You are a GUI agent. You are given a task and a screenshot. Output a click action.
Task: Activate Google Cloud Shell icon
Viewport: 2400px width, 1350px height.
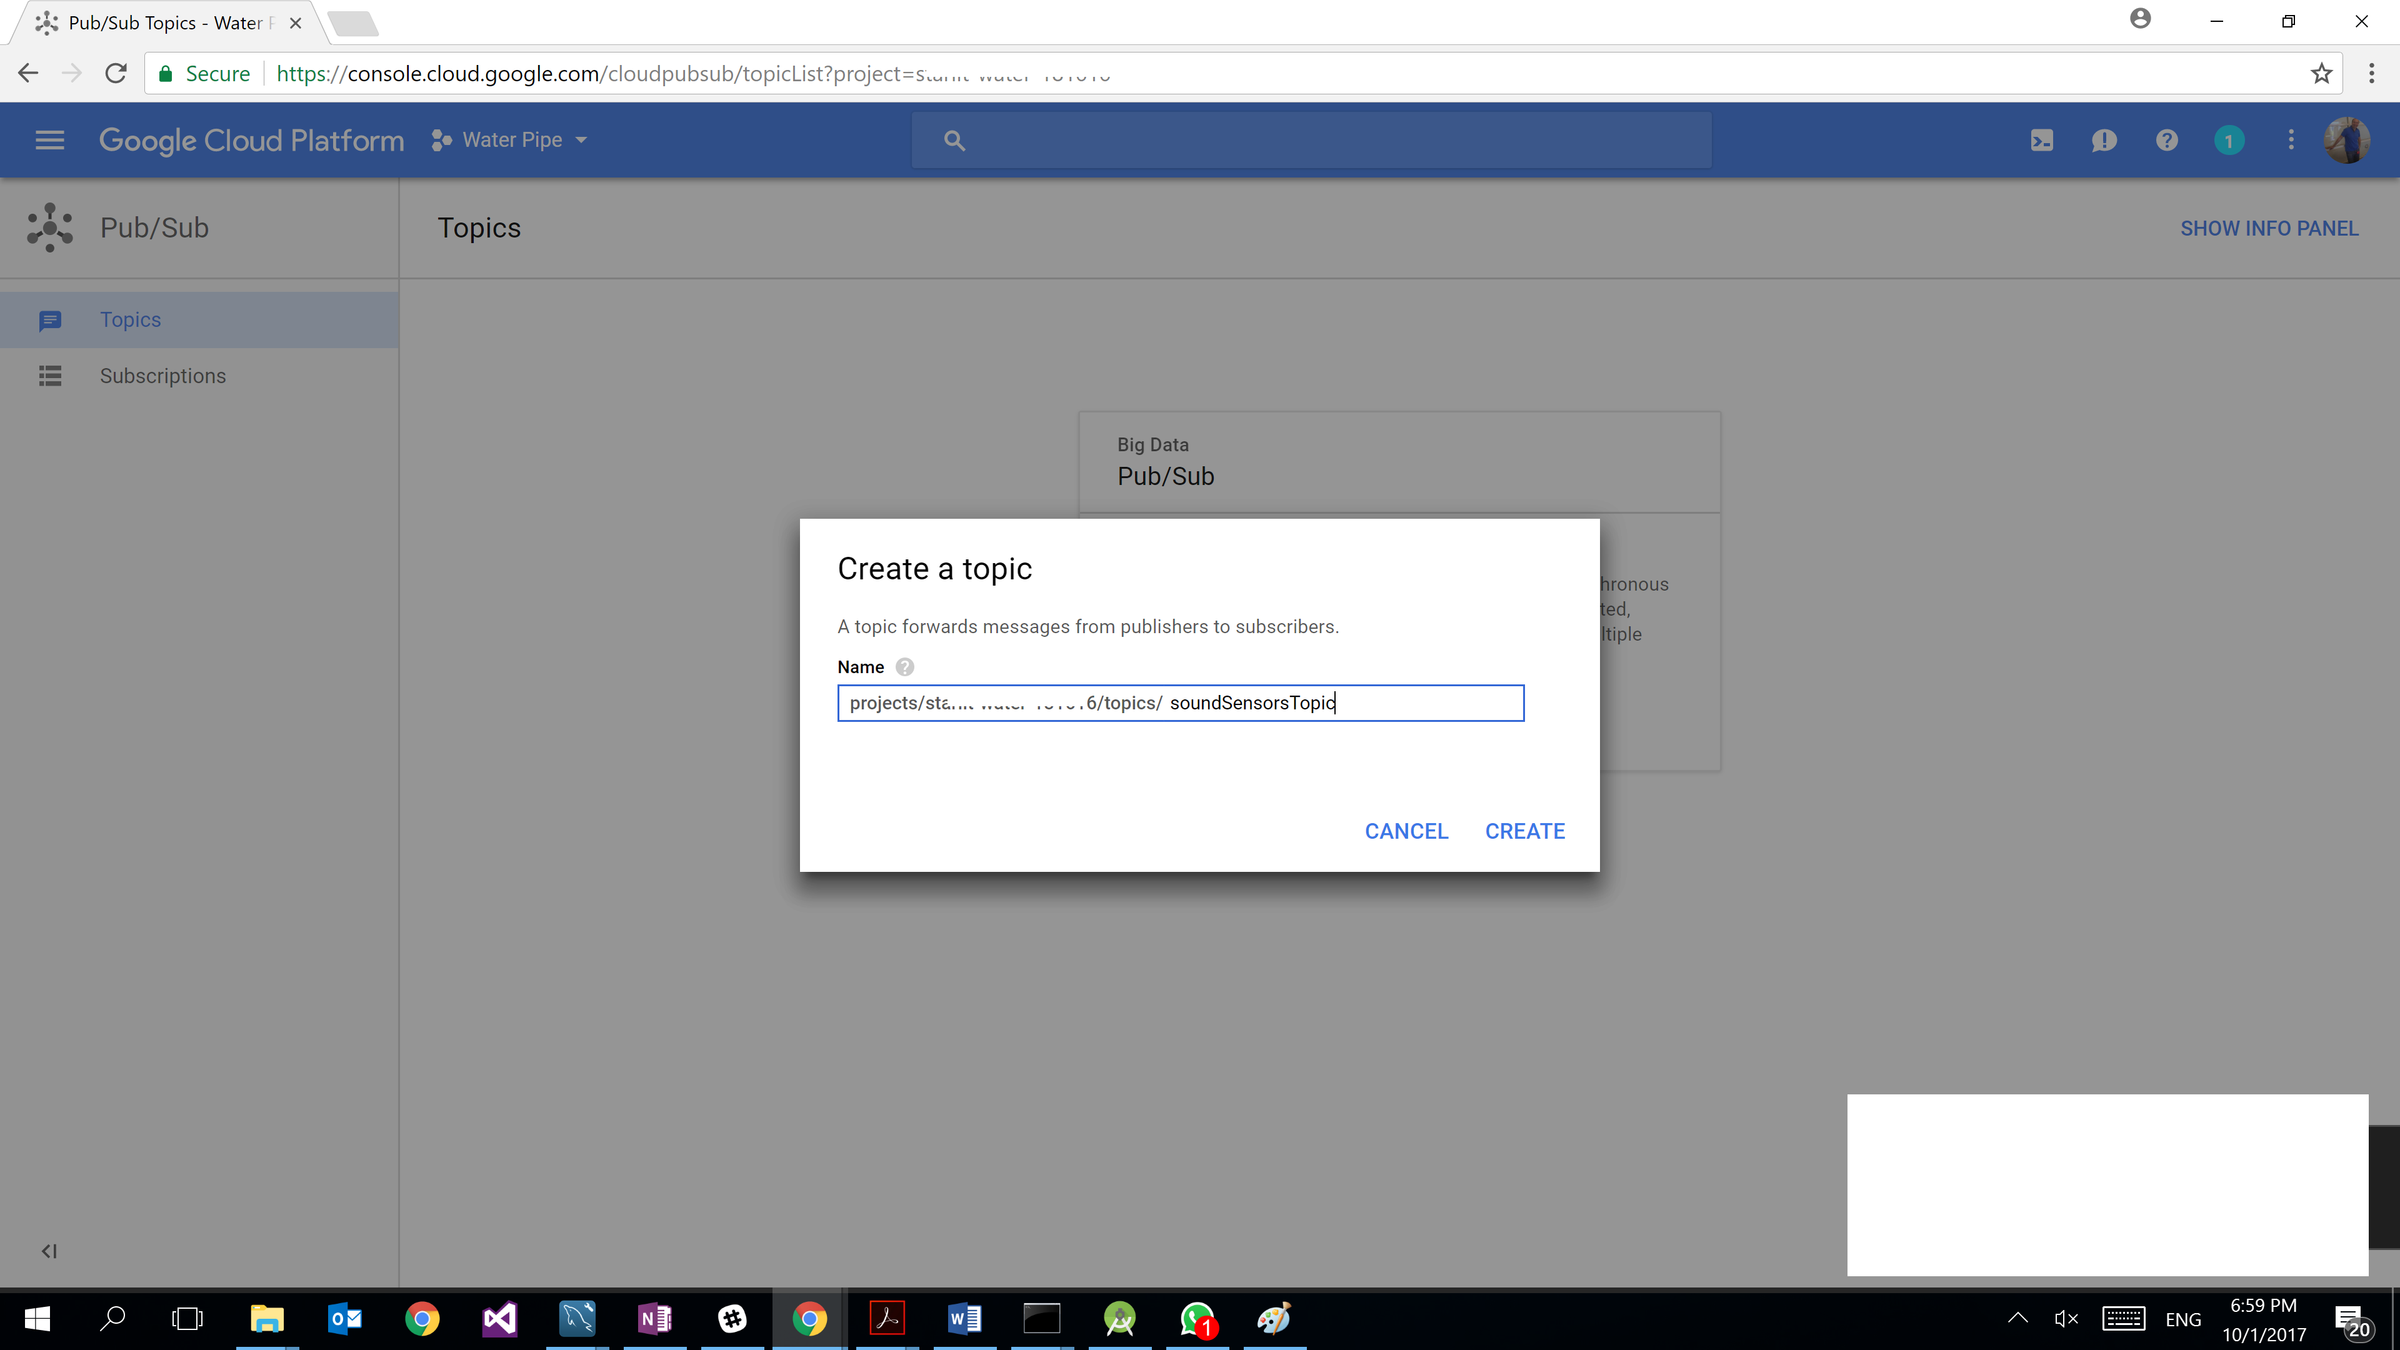pos(2041,141)
